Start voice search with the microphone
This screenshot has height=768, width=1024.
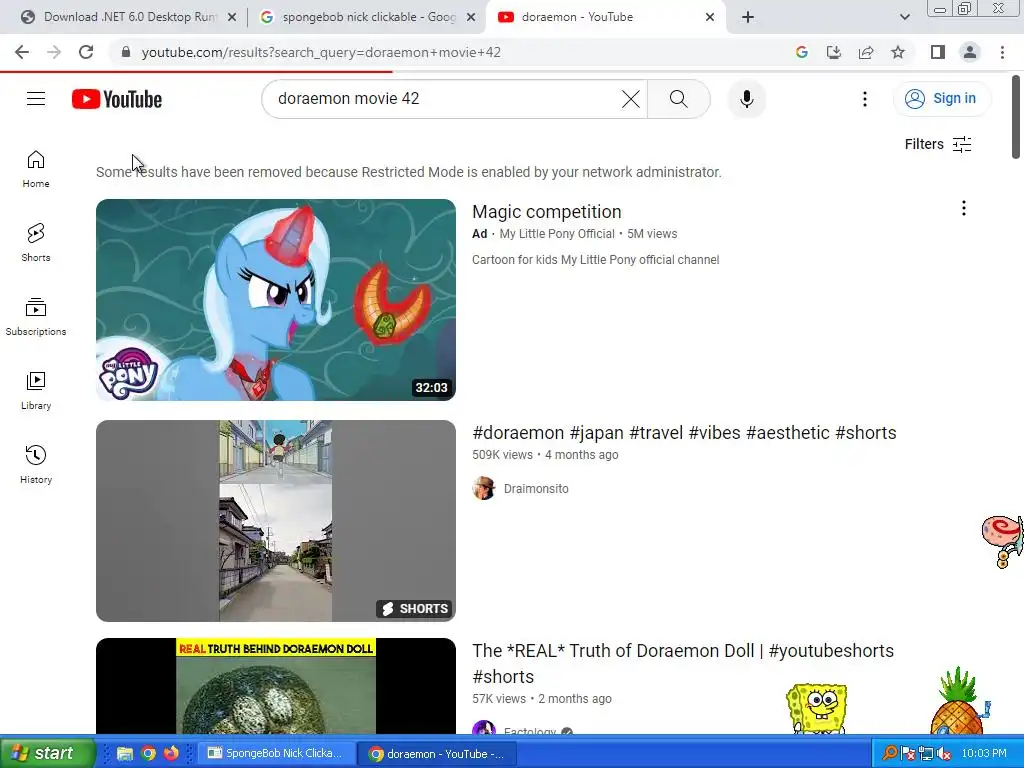pyautogui.click(x=746, y=99)
